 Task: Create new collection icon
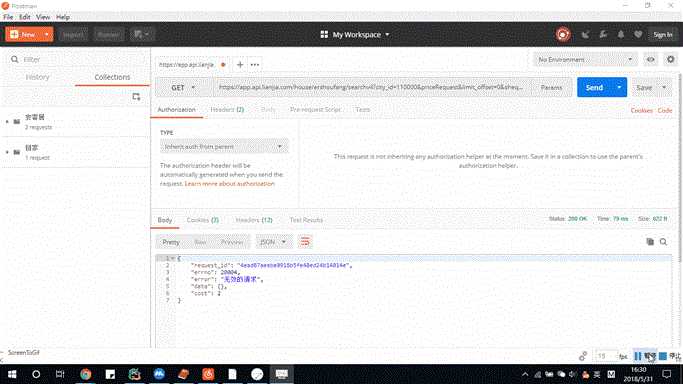[x=136, y=97]
